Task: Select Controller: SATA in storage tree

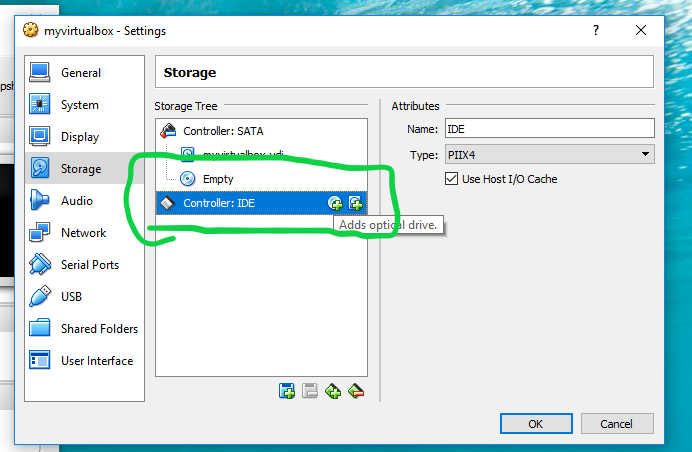Action: [222, 131]
